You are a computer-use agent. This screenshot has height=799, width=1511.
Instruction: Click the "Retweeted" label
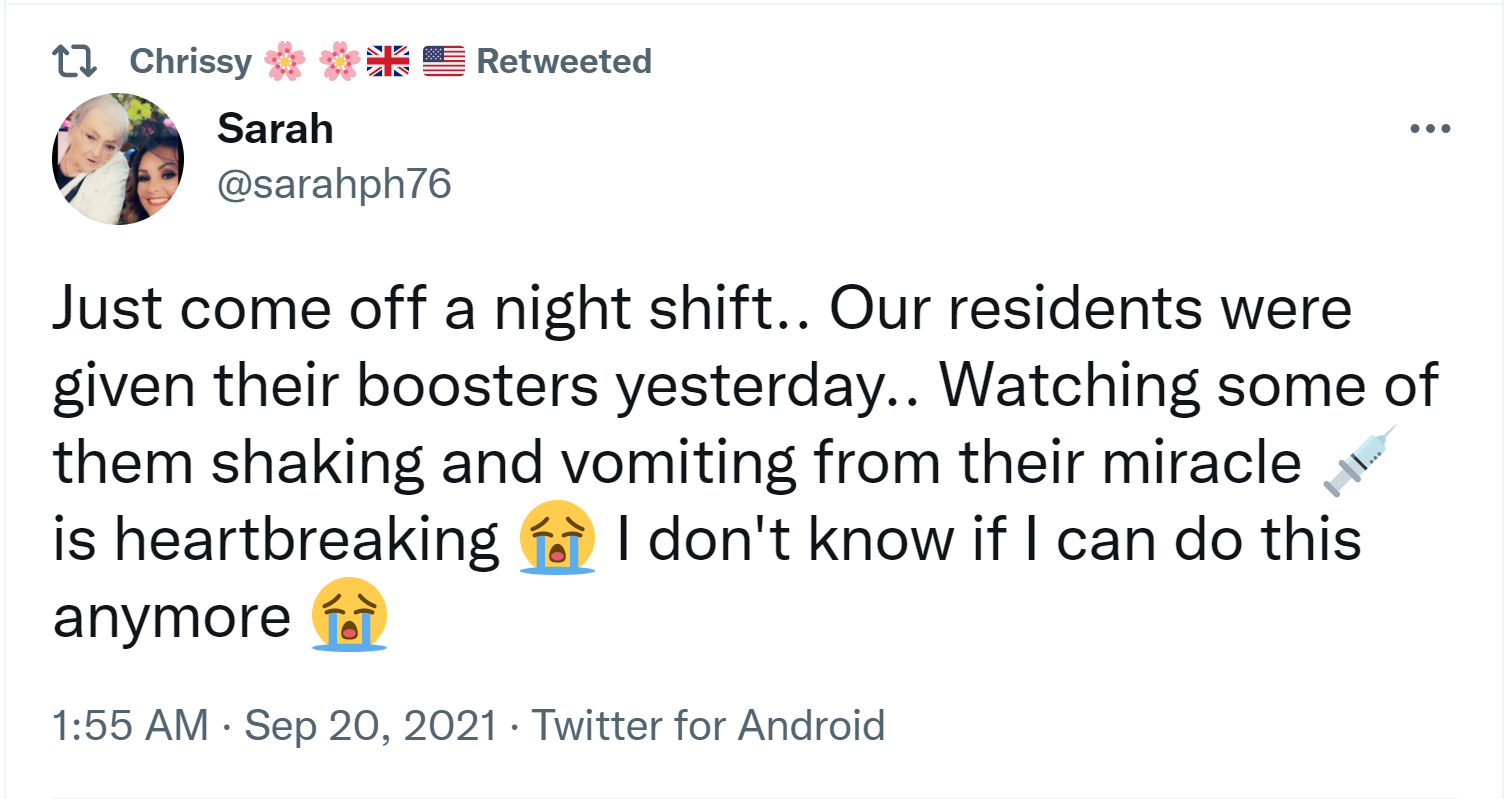coord(564,62)
